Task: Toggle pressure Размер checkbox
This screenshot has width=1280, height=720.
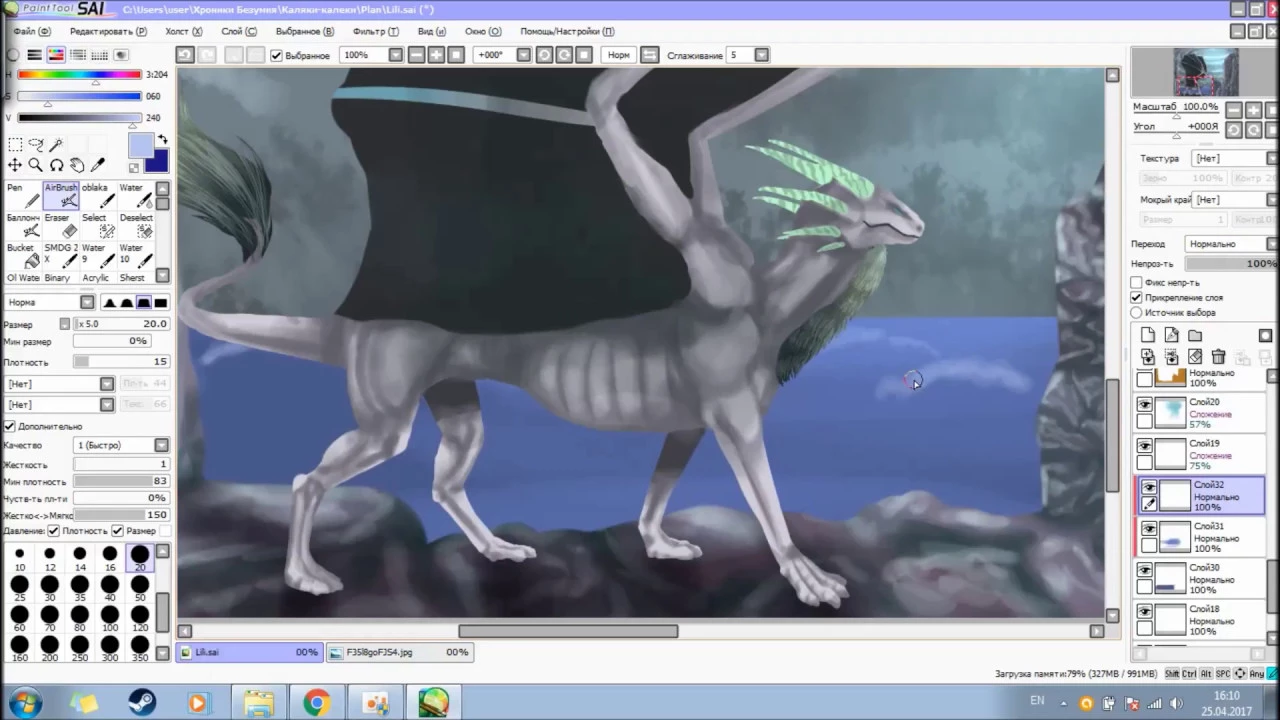Action: pyautogui.click(x=117, y=530)
